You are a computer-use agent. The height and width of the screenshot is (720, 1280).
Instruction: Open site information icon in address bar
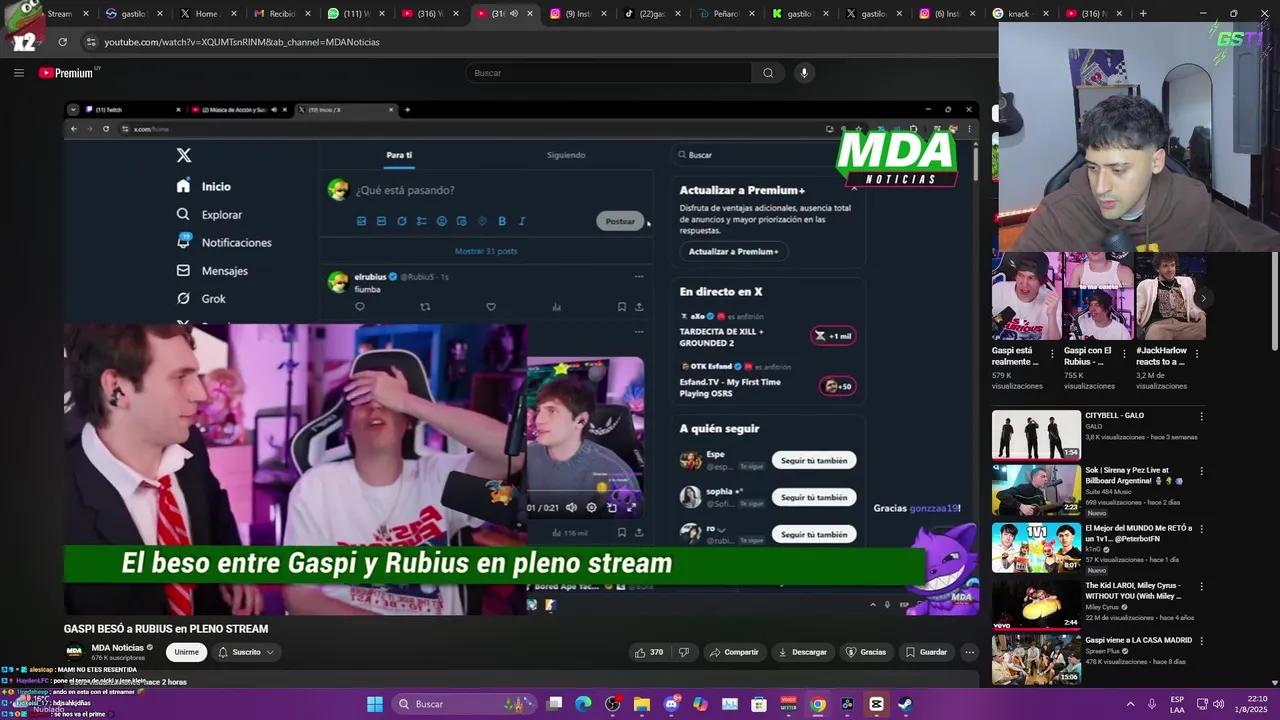(91, 42)
